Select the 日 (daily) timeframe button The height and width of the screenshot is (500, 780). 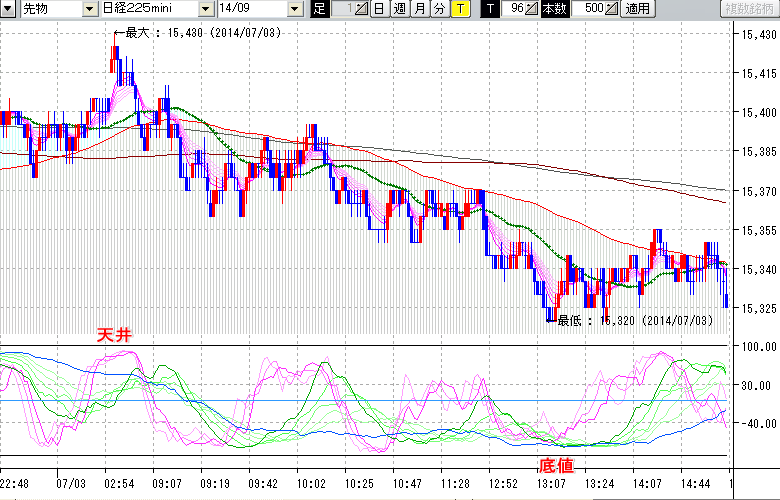coord(379,9)
